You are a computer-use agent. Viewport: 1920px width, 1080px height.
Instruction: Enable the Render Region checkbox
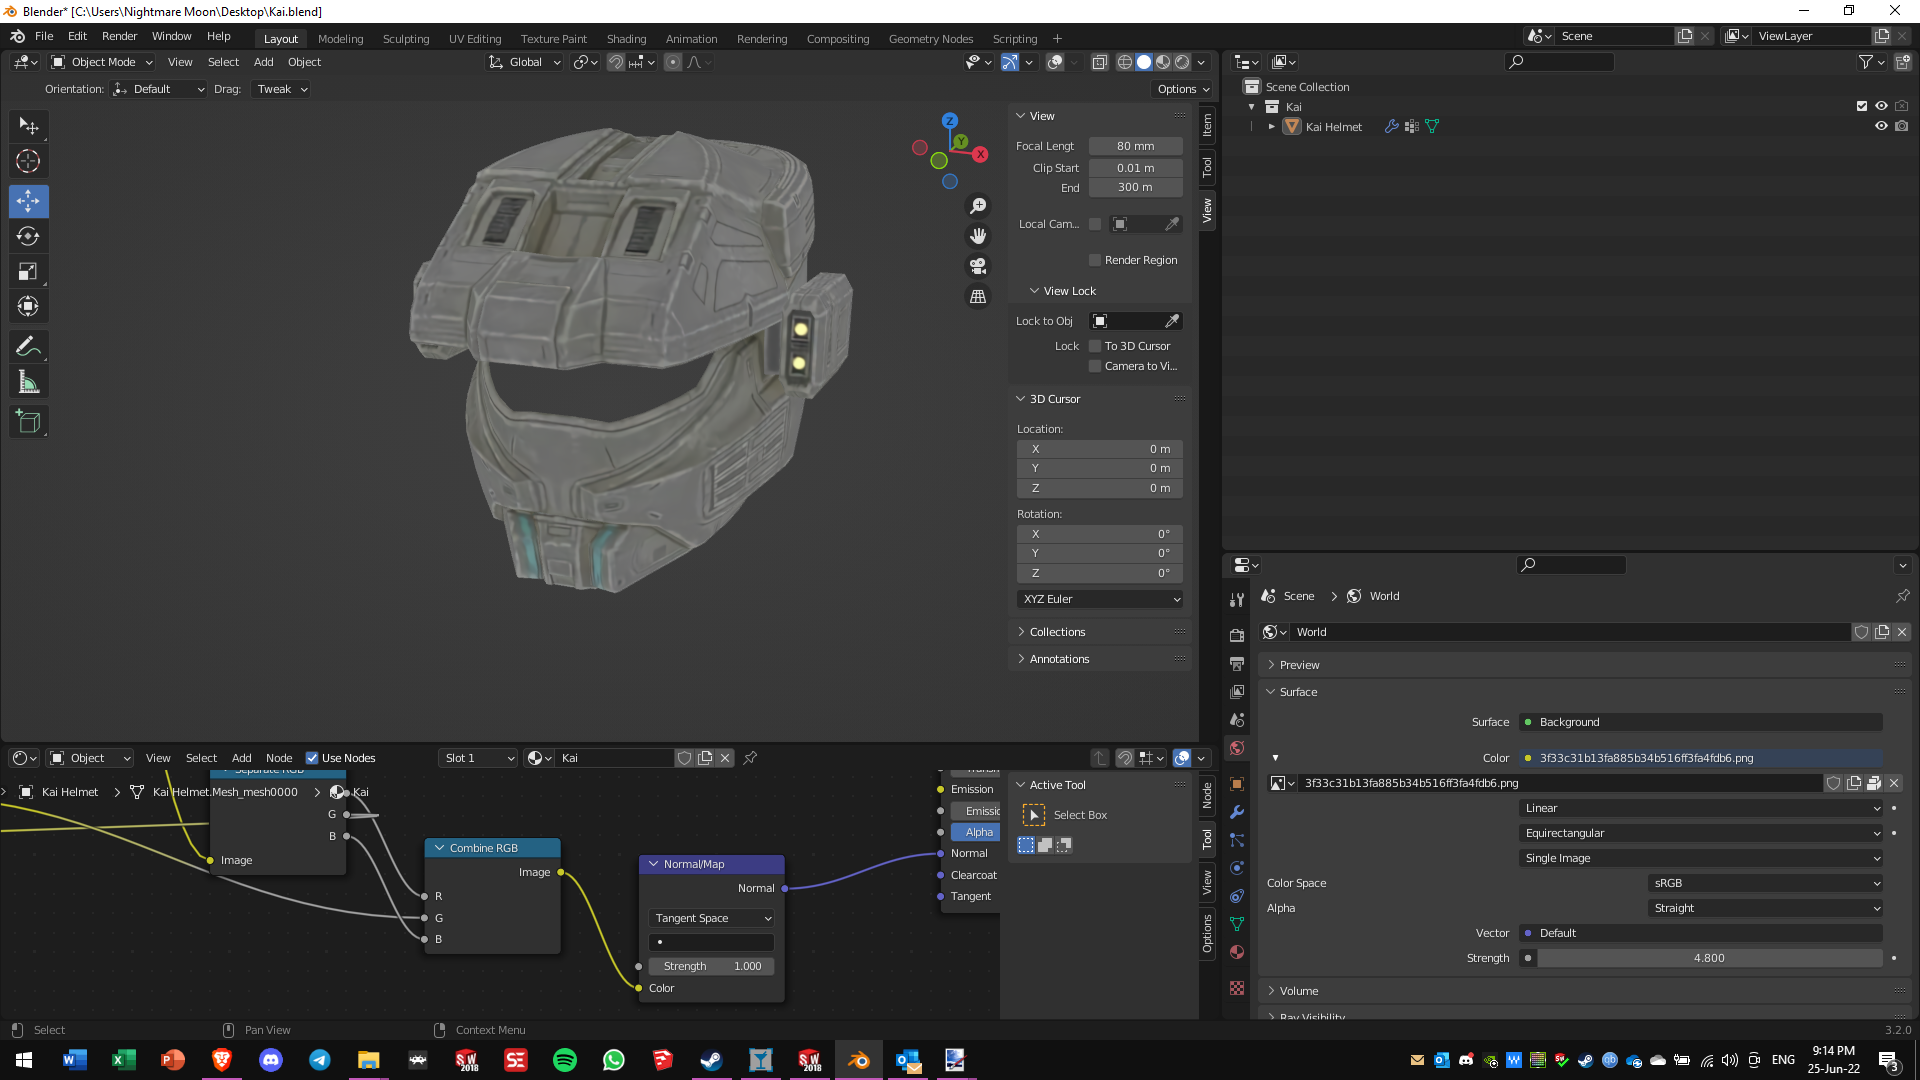(x=1095, y=260)
